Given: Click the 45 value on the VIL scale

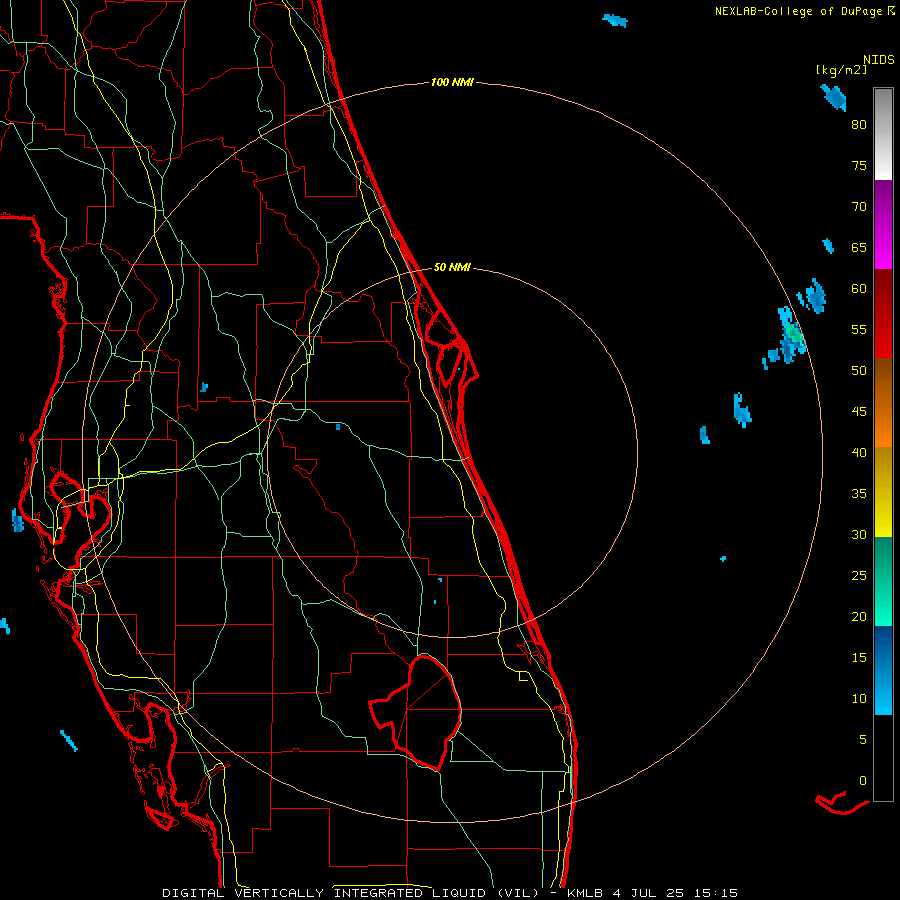Looking at the screenshot, I should [859, 412].
